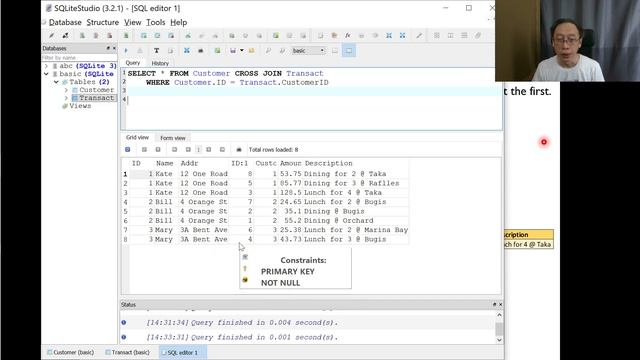Toggle the results display icon next to basic dropdown
This screenshot has height=360, width=640.
[335, 51]
